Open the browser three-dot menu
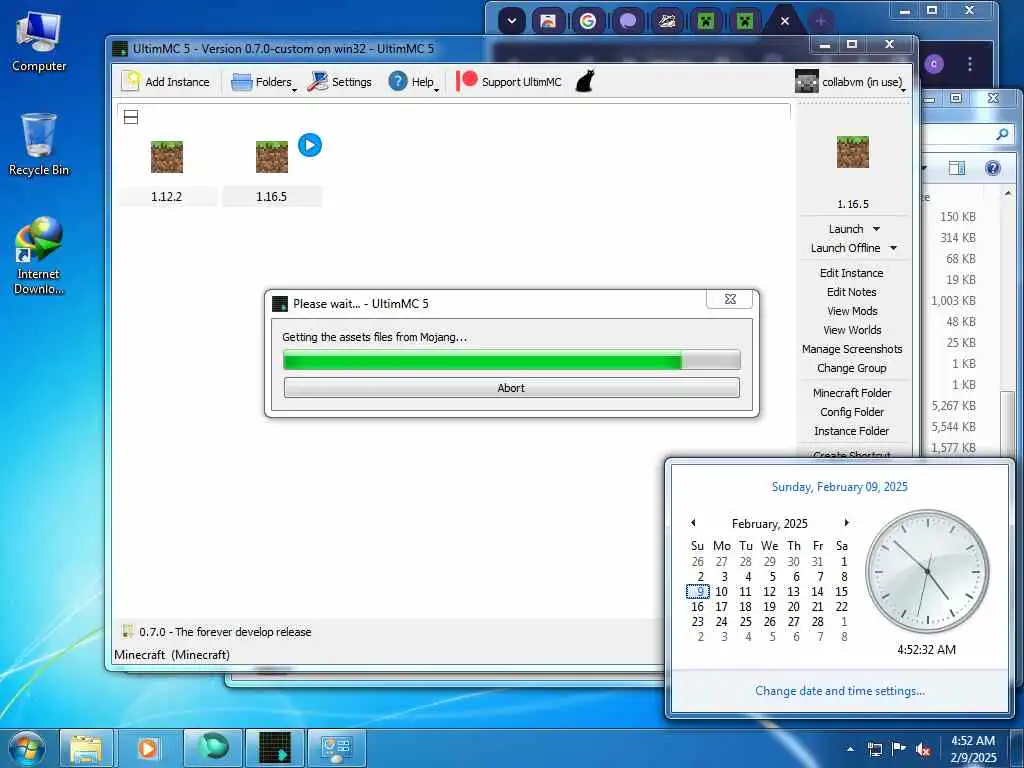 970,63
